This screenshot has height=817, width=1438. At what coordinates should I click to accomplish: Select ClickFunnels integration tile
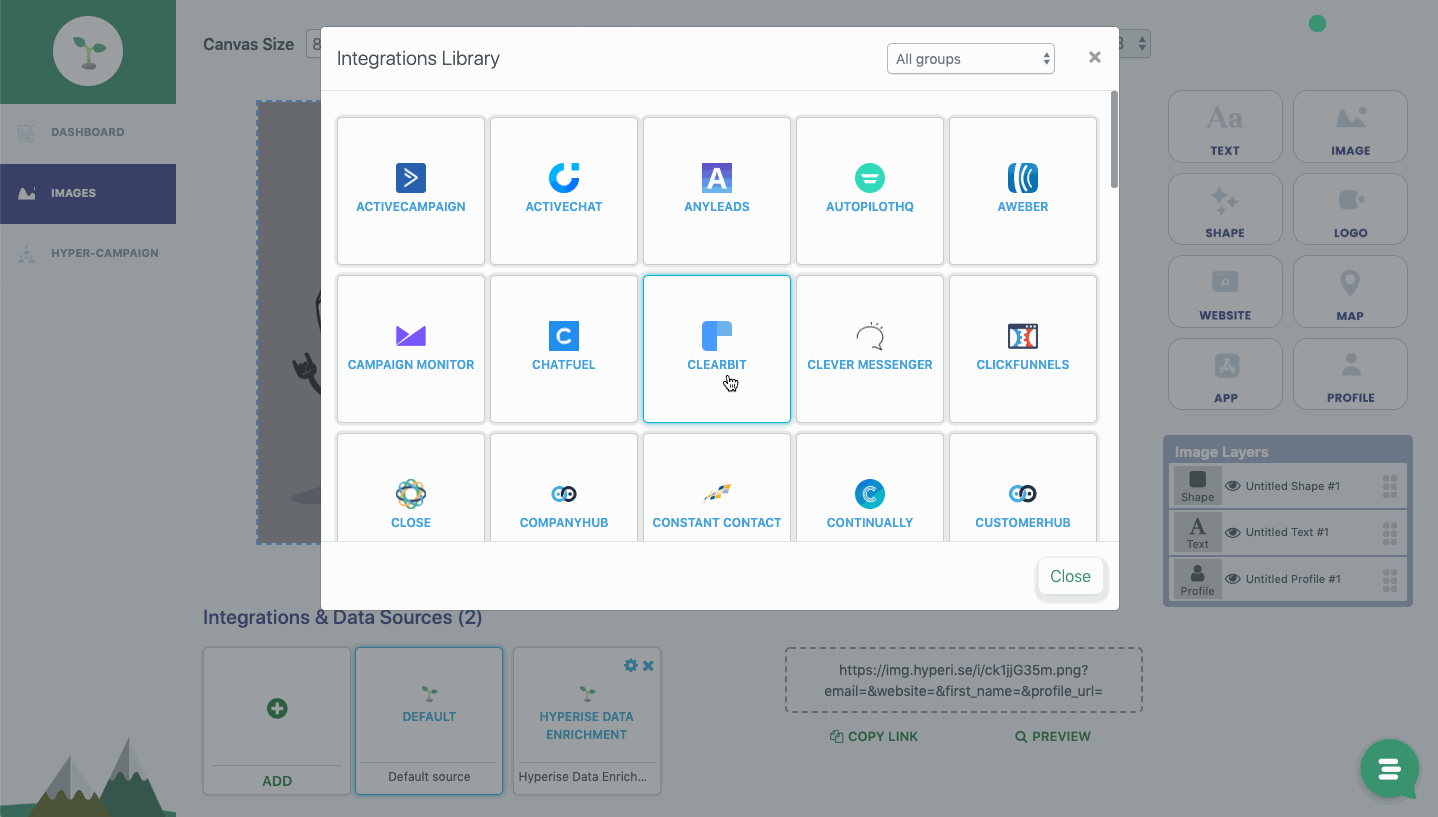pyautogui.click(x=1023, y=349)
